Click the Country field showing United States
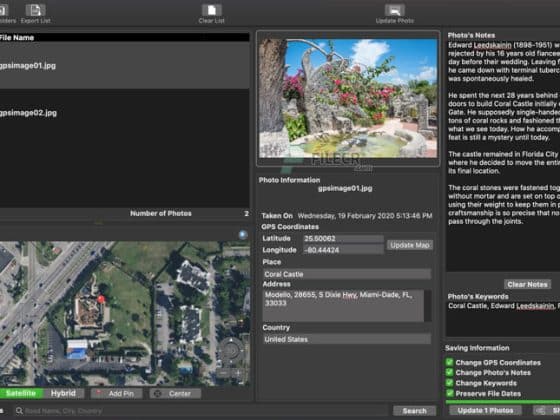Viewport: 560px width, 420px height. pos(347,339)
